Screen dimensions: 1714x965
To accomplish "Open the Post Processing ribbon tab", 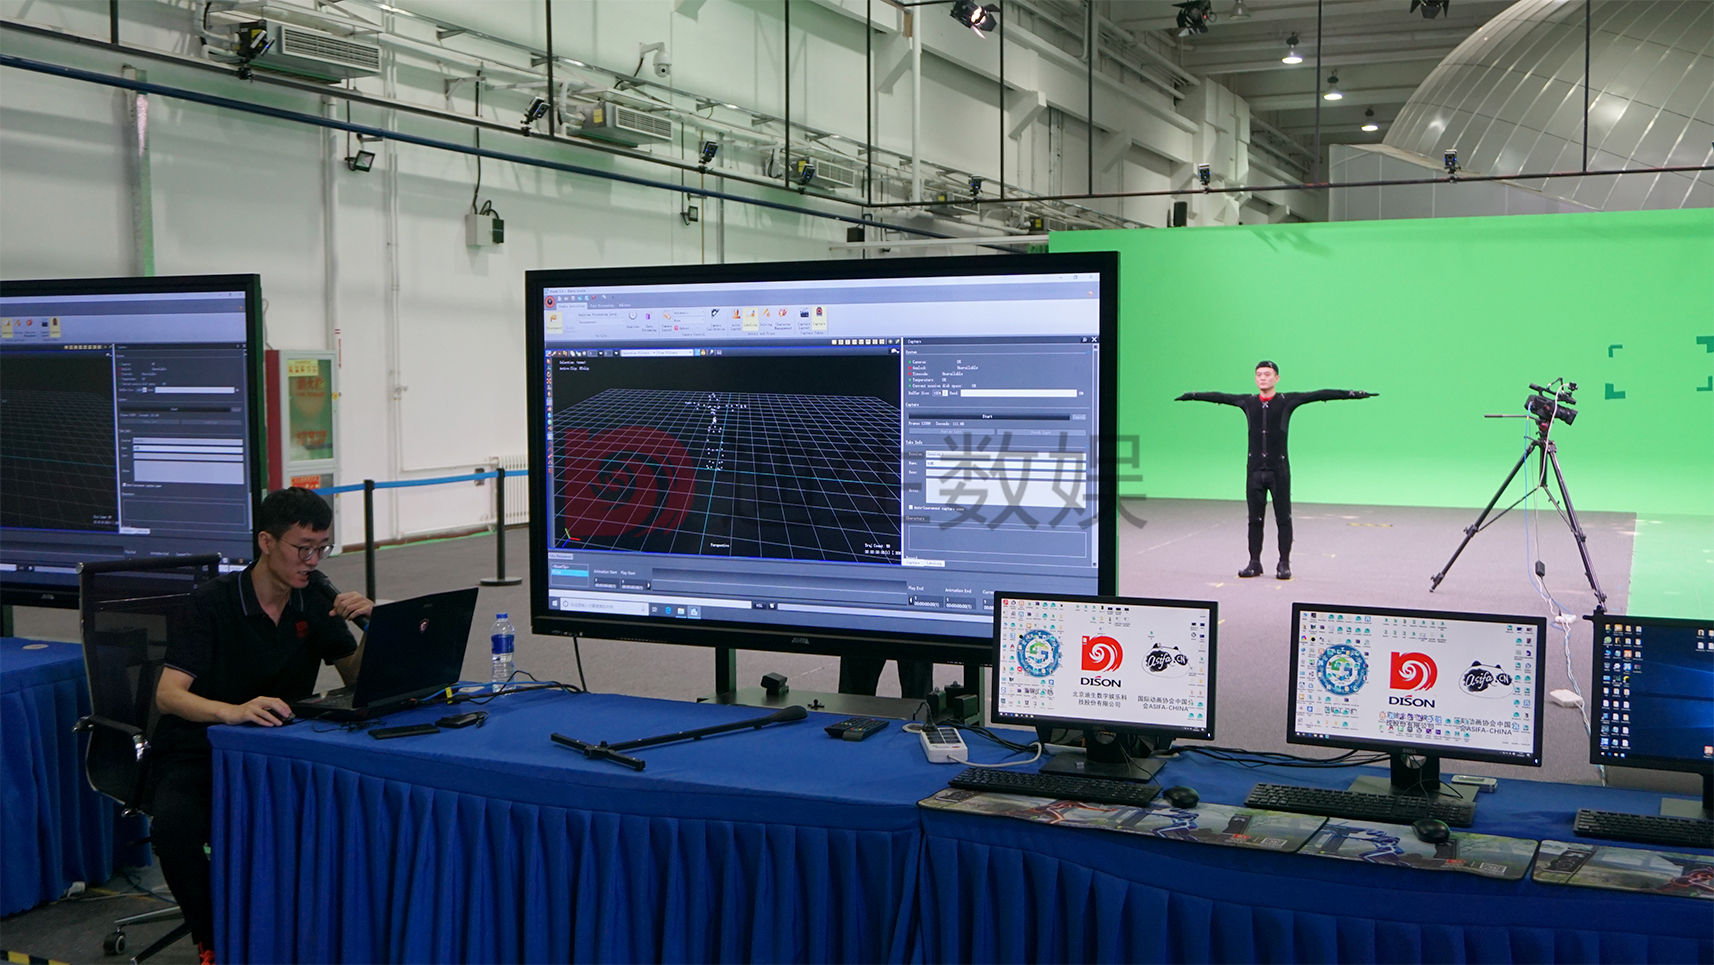I will click(x=602, y=305).
